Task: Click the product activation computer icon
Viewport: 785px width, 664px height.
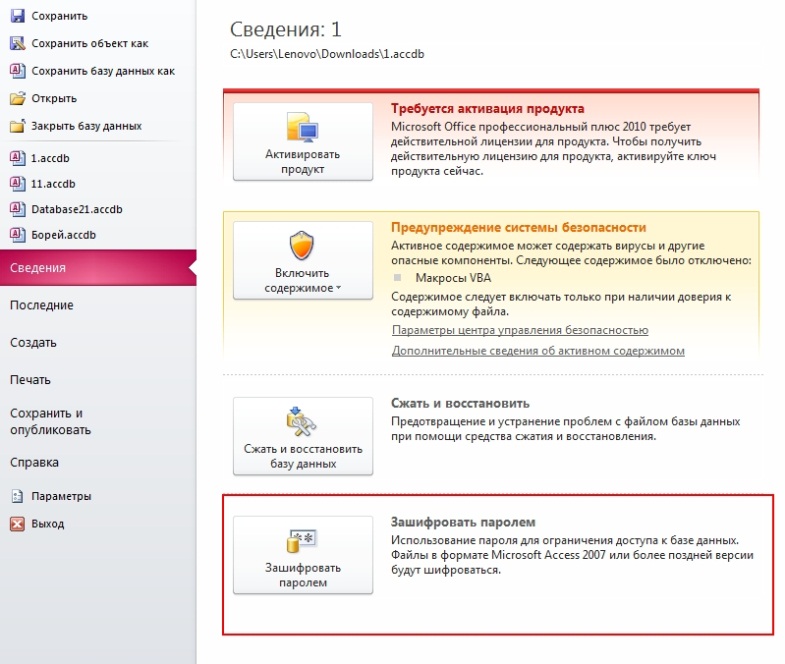Action: (x=302, y=126)
